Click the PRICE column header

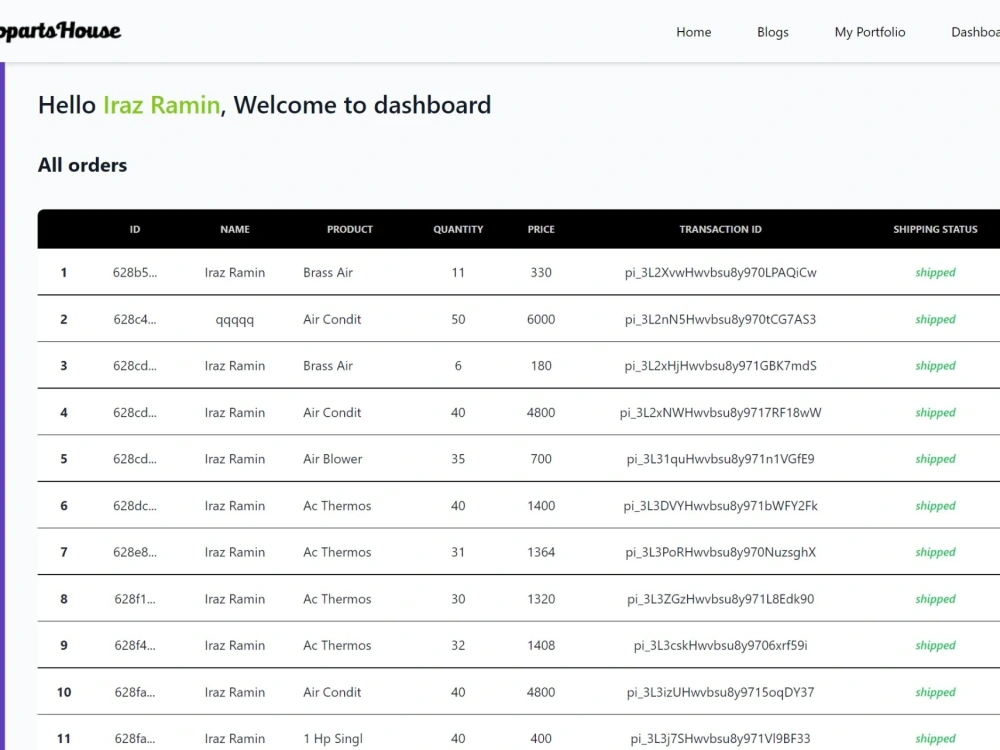tap(541, 229)
